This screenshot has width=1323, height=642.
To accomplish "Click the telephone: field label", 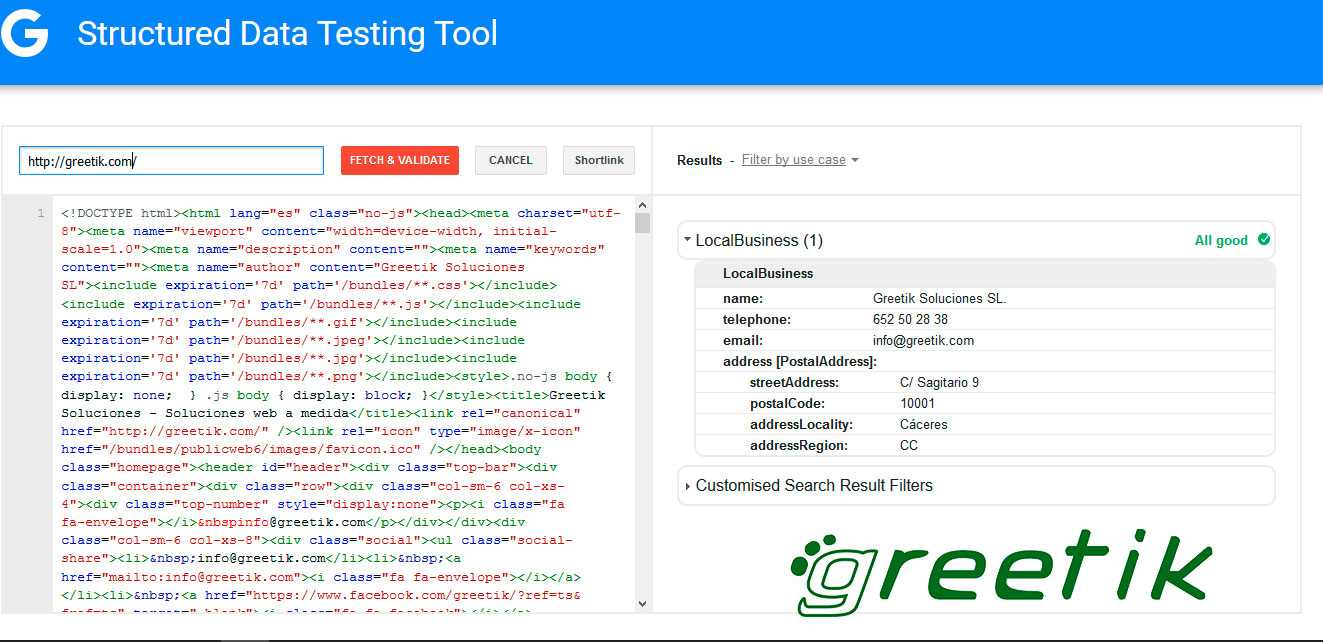I will pyautogui.click(x=757, y=320).
